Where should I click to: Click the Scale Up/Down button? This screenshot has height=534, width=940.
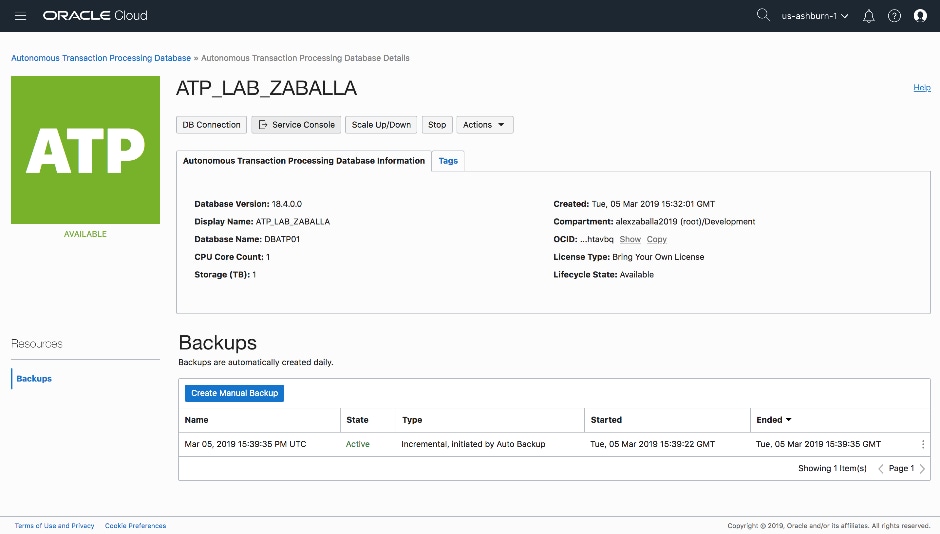coord(381,125)
